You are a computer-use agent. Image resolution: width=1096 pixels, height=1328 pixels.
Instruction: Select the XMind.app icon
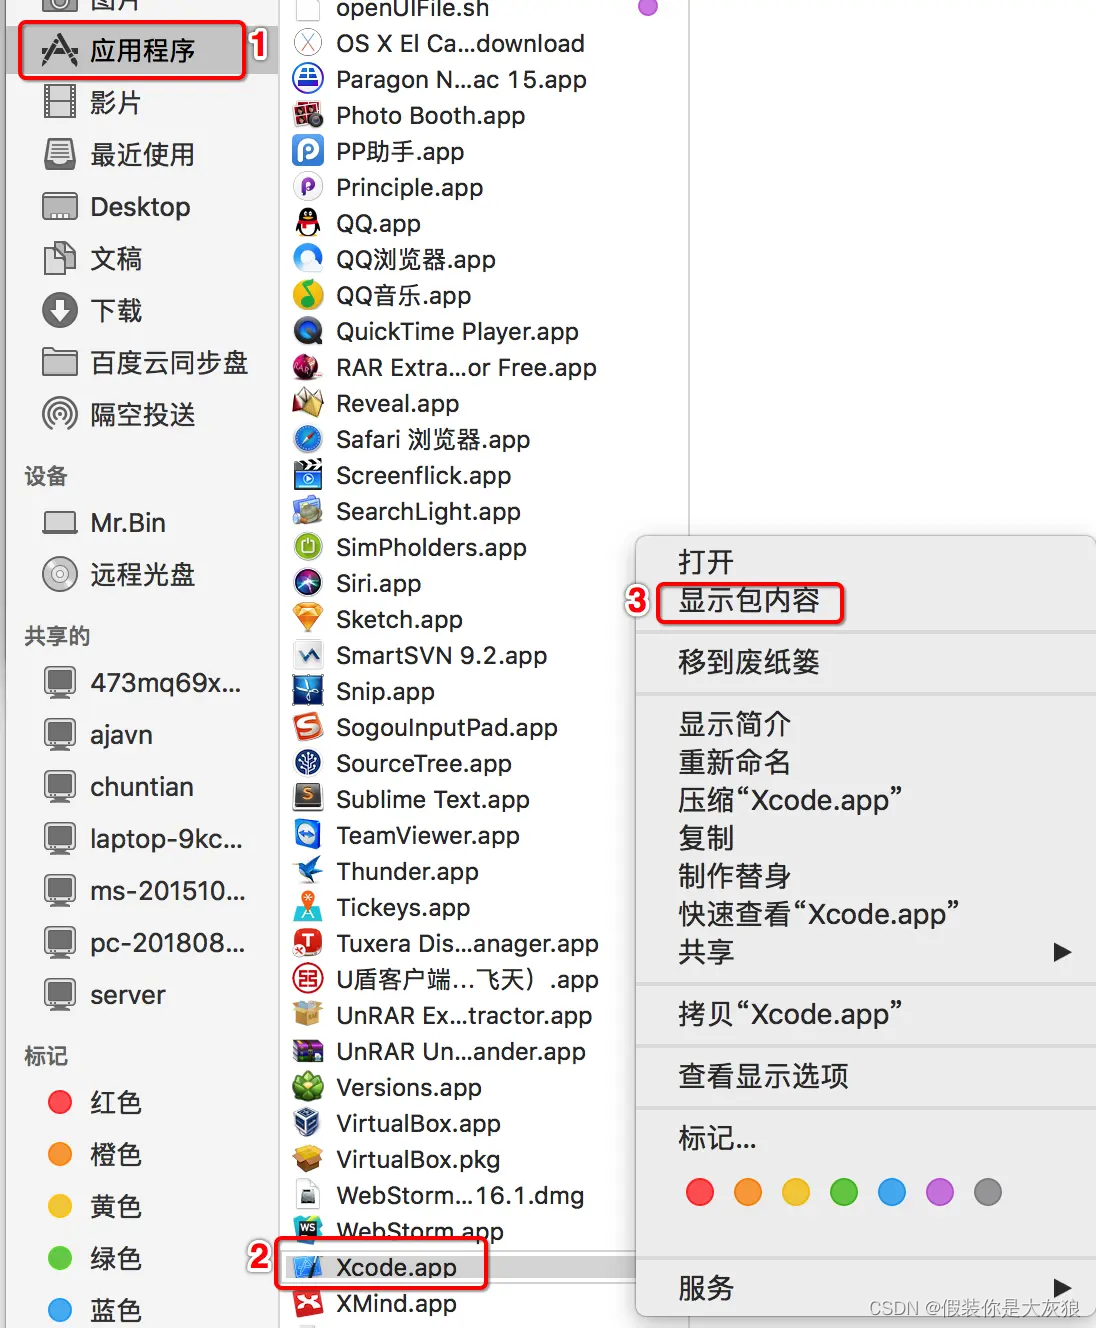pos(307,1303)
